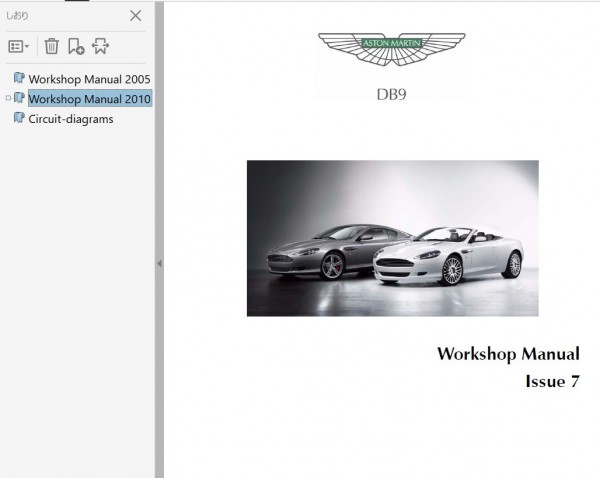Click bookmark icon beside Workshop Manual 2005
The height and width of the screenshot is (478, 600).
tap(19, 78)
